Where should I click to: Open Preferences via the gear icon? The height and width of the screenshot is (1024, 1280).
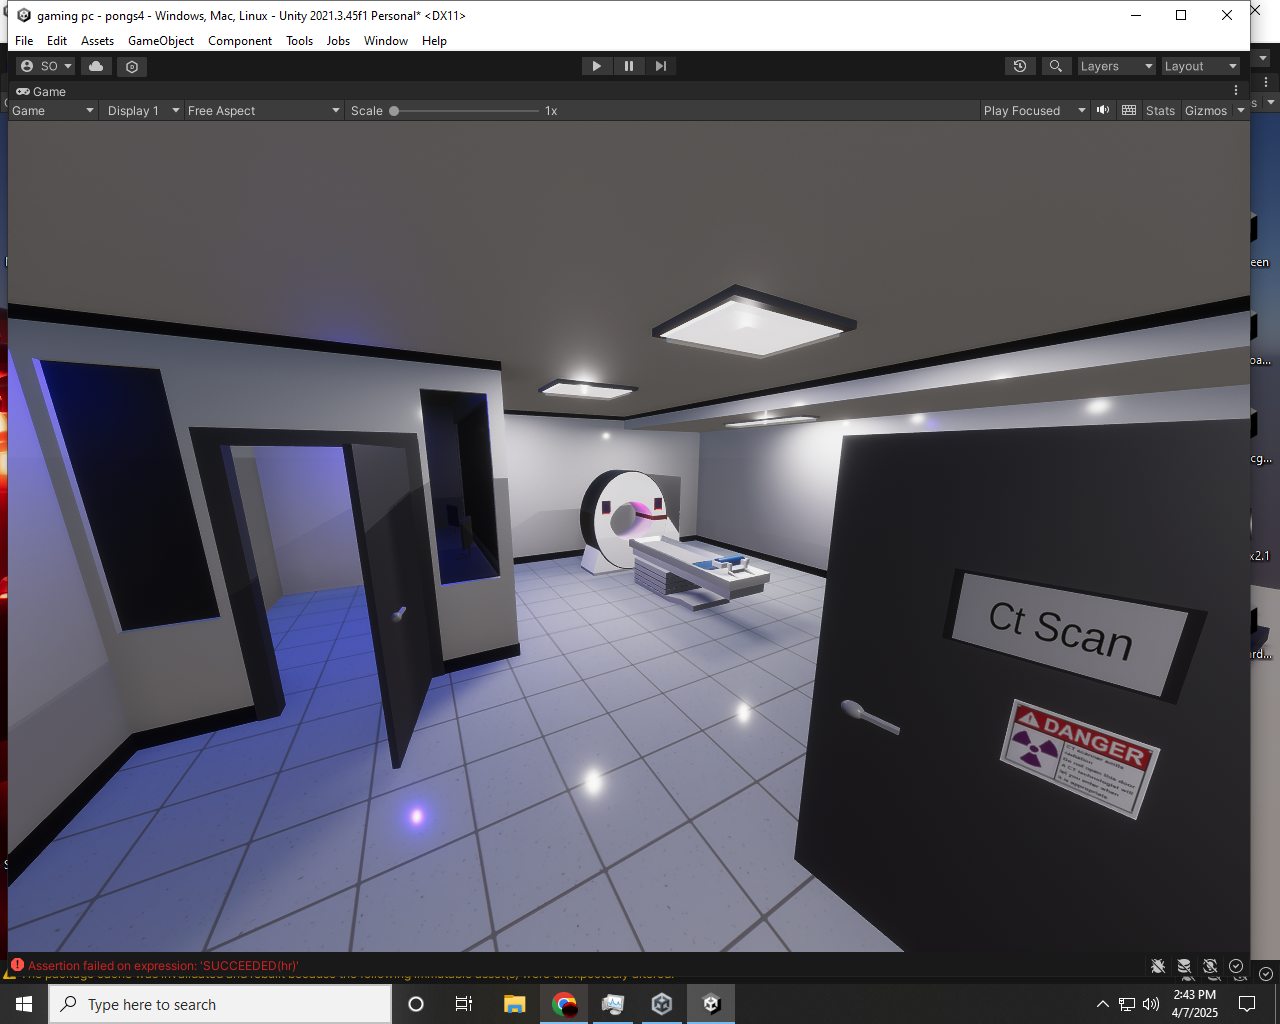[x=132, y=66]
